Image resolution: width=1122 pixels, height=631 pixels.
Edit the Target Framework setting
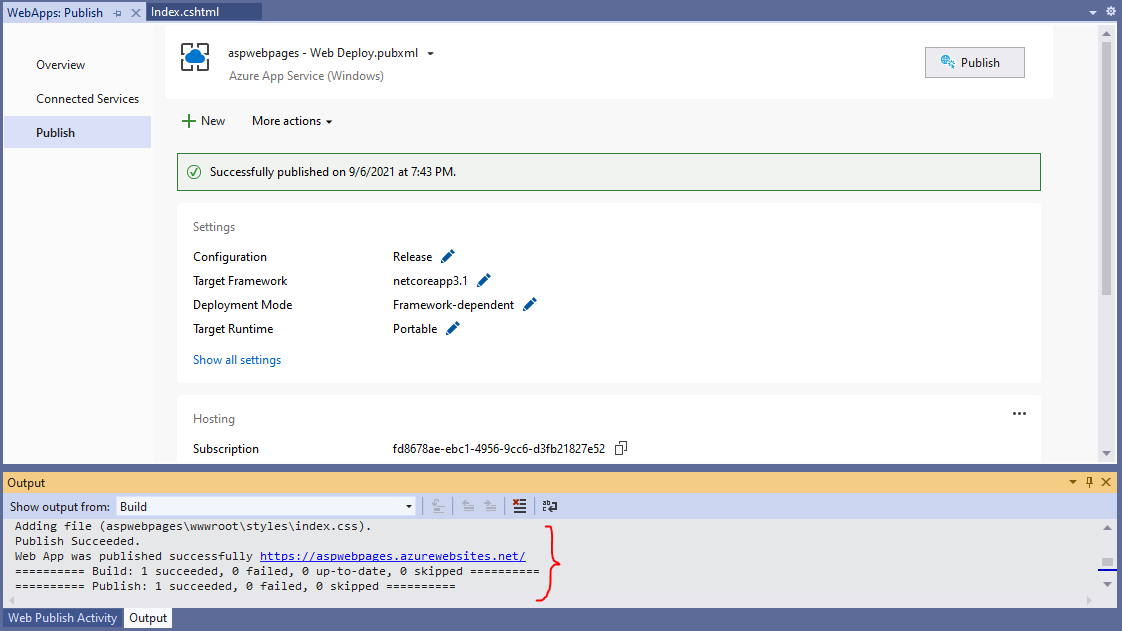pyautogui.click(x=484, y=280)
